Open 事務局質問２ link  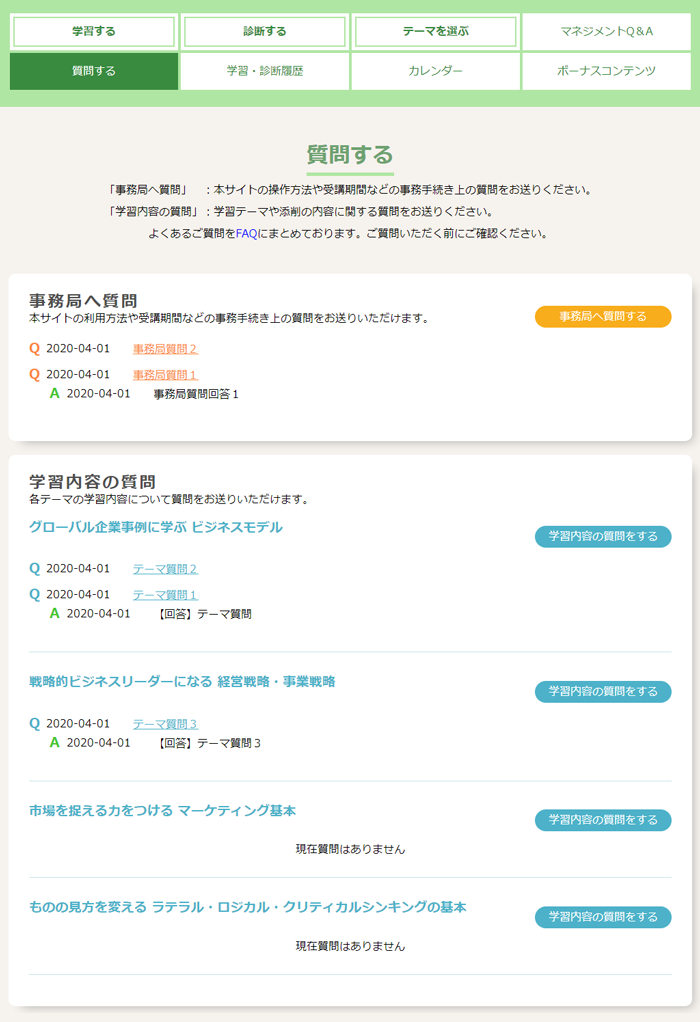(x=165, y=349)
